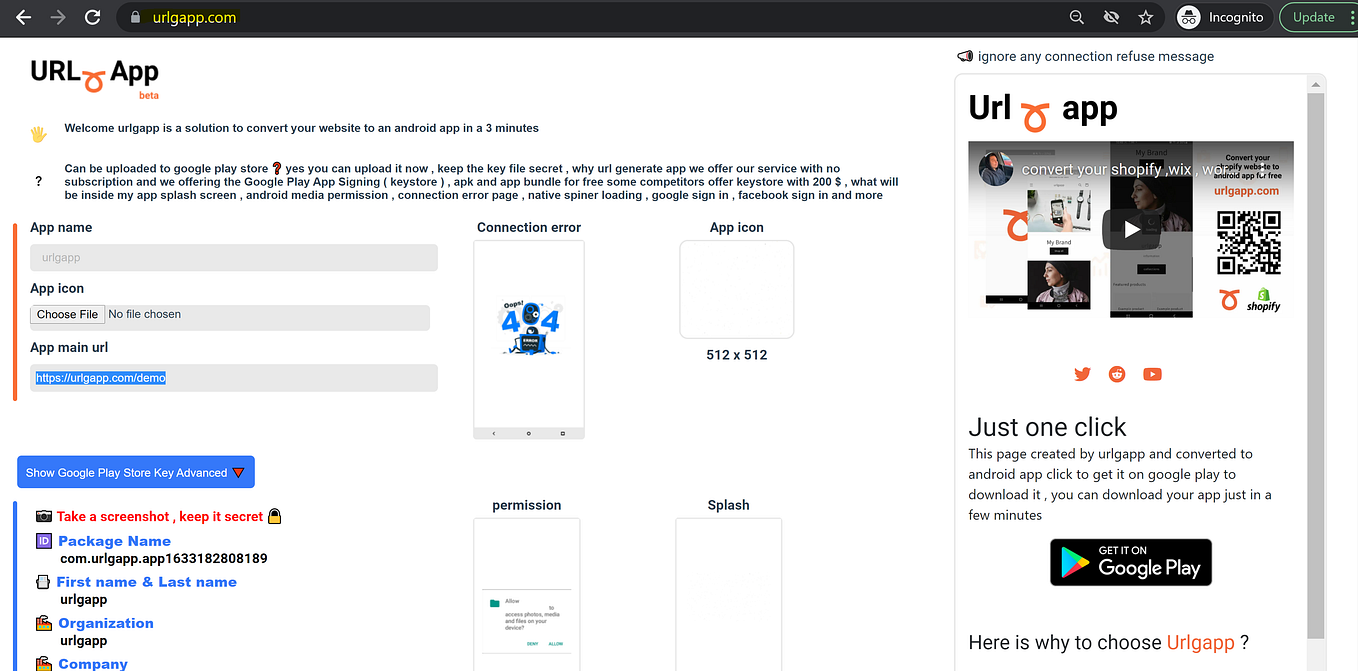The height and width of the screenshot is (671, 1358).
Task: Click the orange Urlgapp text in heading
Action: click(1200, 642)
